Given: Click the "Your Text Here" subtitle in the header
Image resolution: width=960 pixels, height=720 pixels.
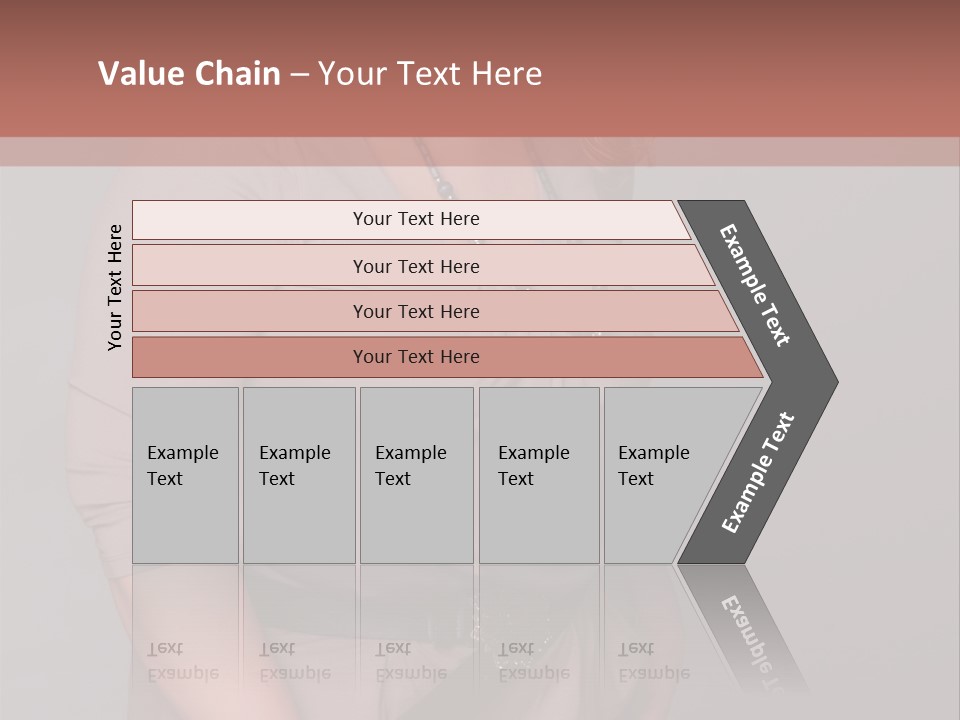Looking at the screenshot, I should [x=430, y=73].
